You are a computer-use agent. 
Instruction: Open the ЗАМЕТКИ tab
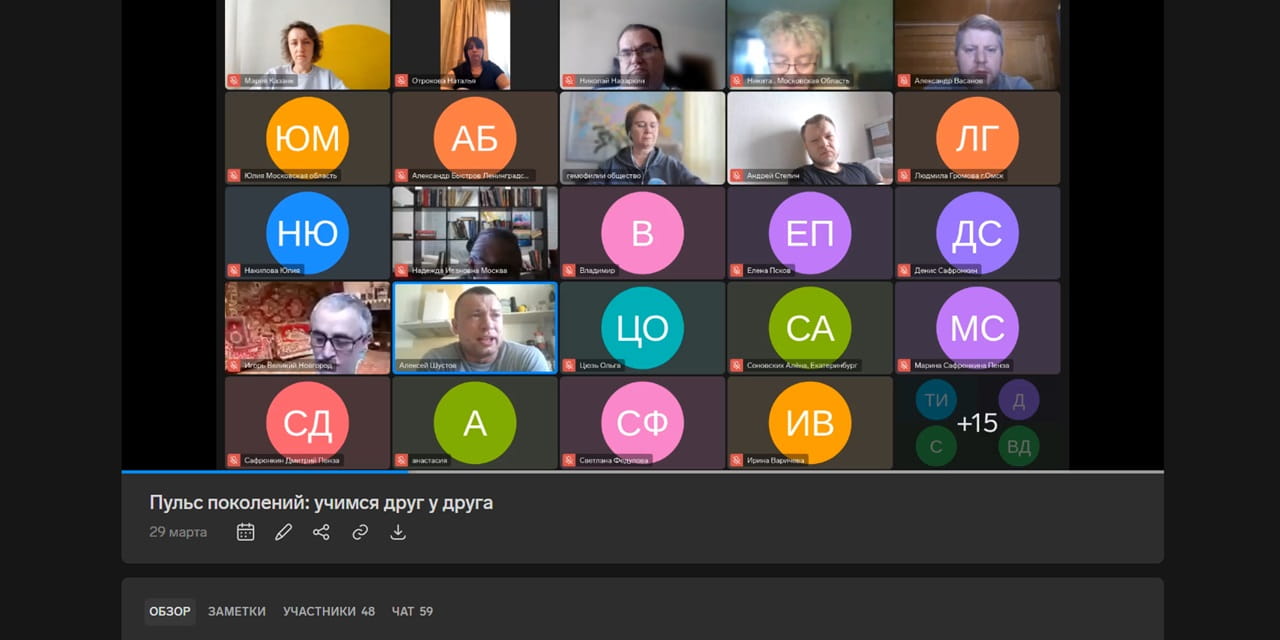pos(237,611)
